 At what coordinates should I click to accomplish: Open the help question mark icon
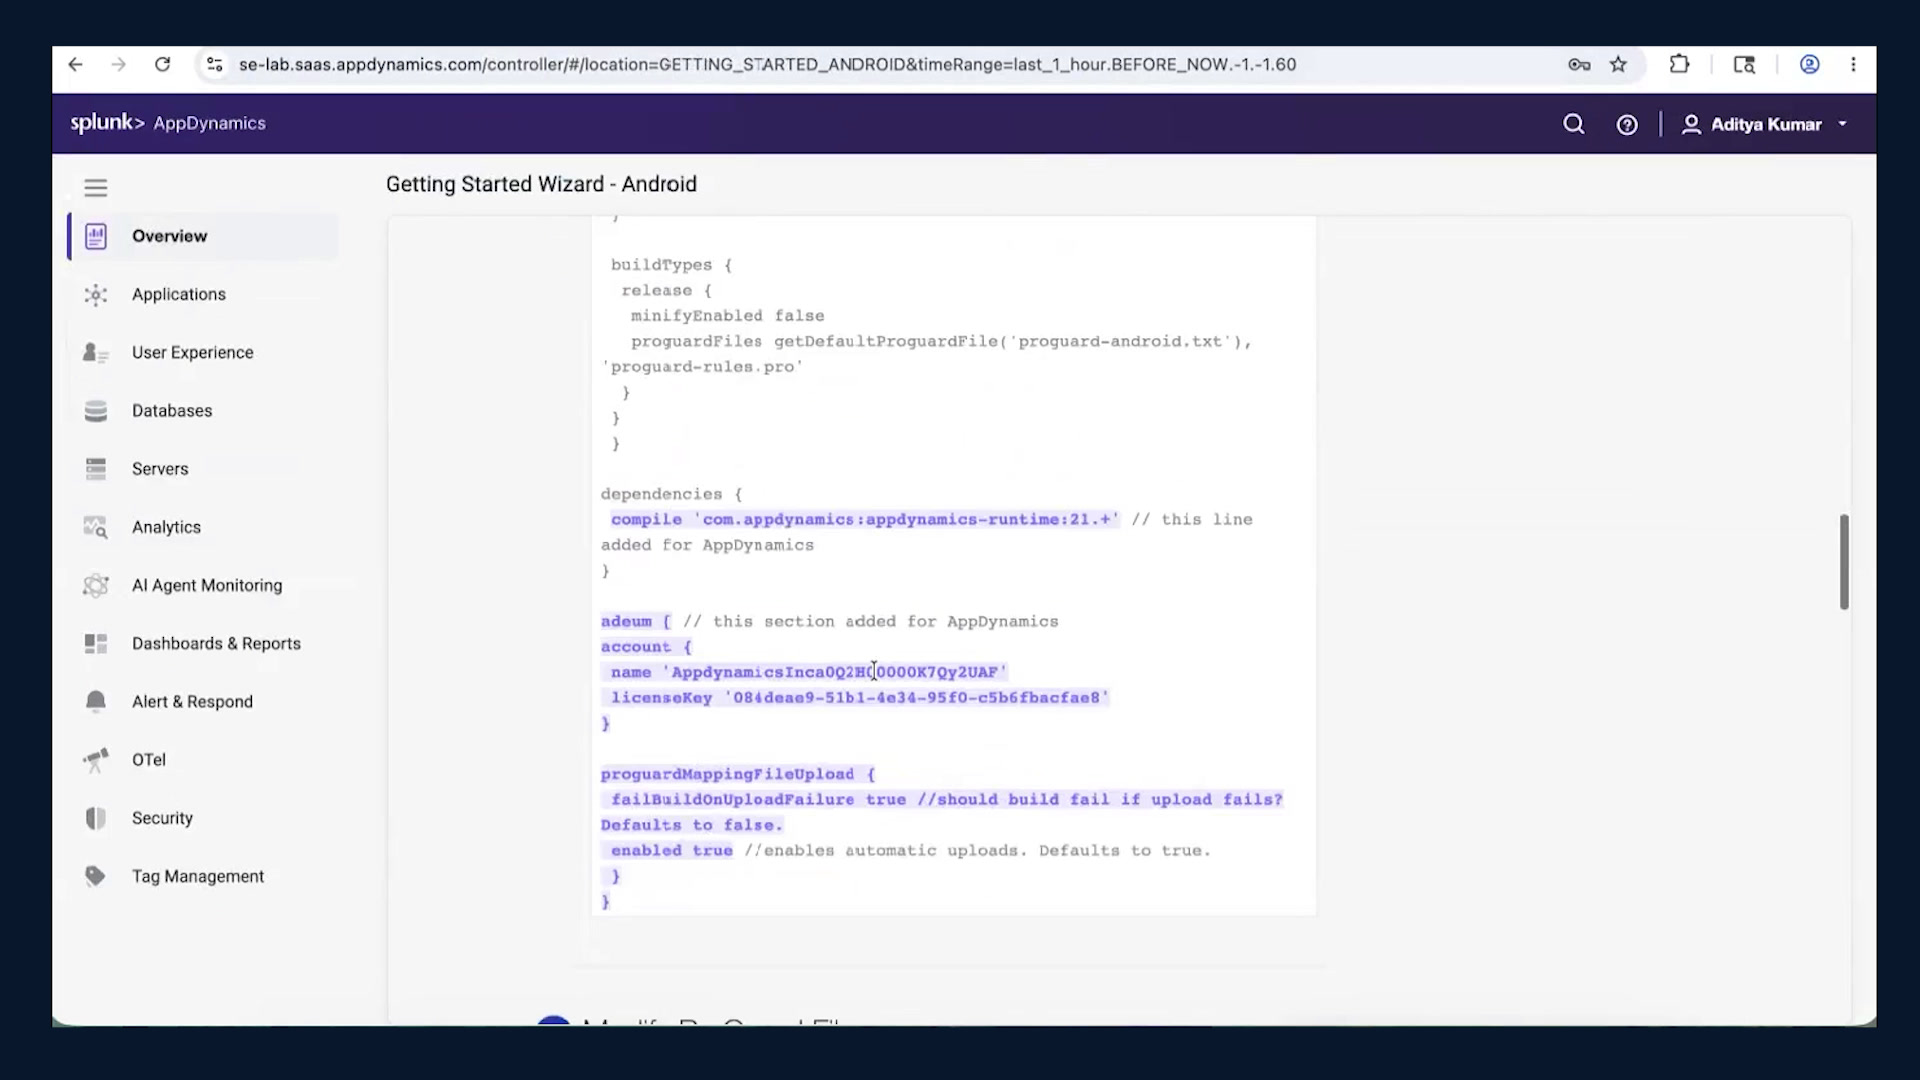(x=1627, y=125)
